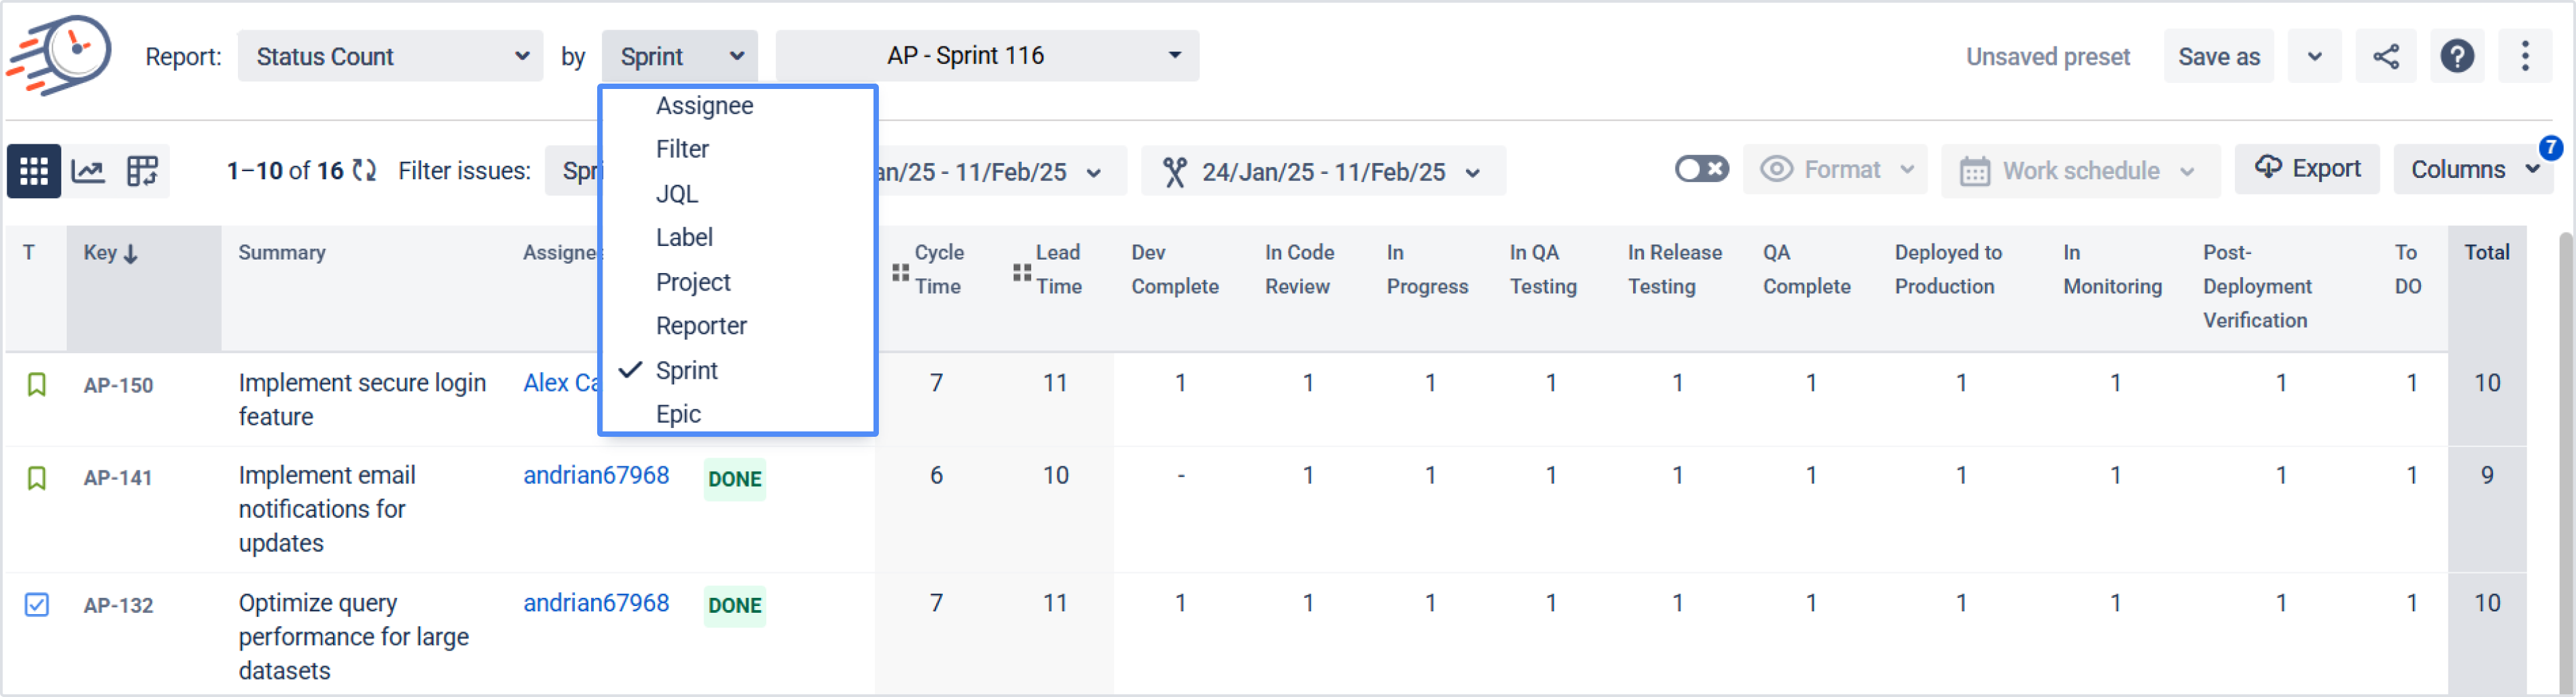Viewport: 2576px width, 697px height.
Task: Open the three-dot more options menu
Action: tap(2524, 56)
